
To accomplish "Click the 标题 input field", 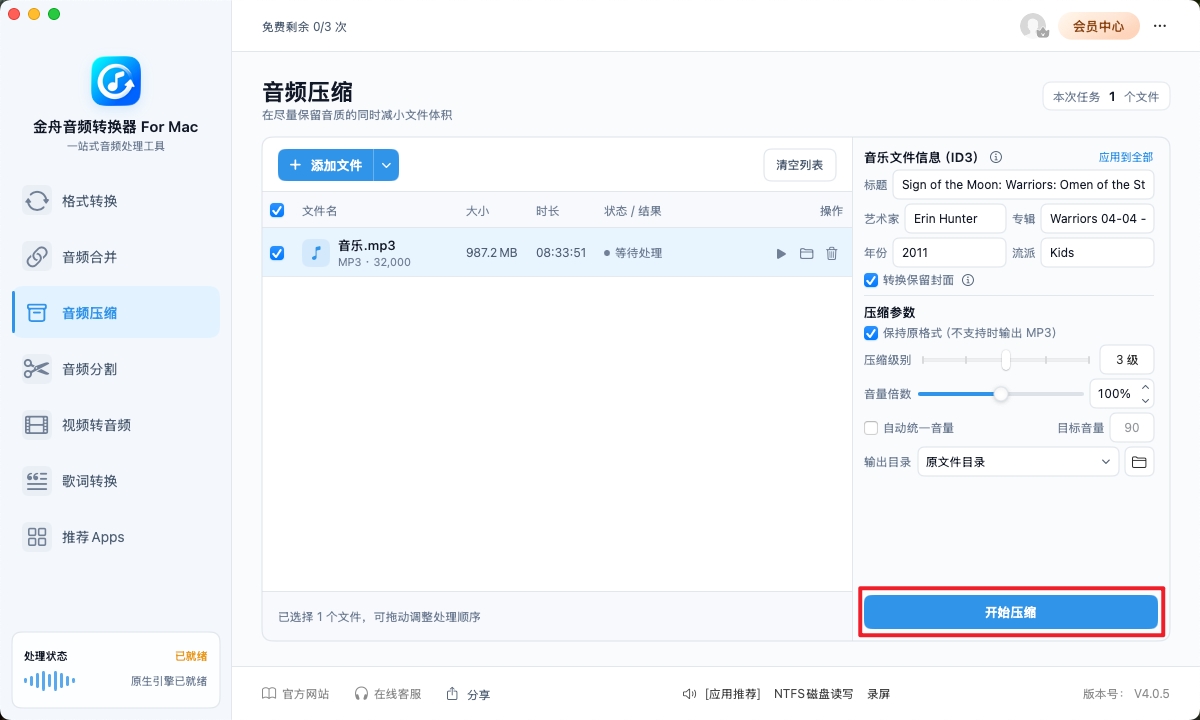I will click(x=1023, y=185).
